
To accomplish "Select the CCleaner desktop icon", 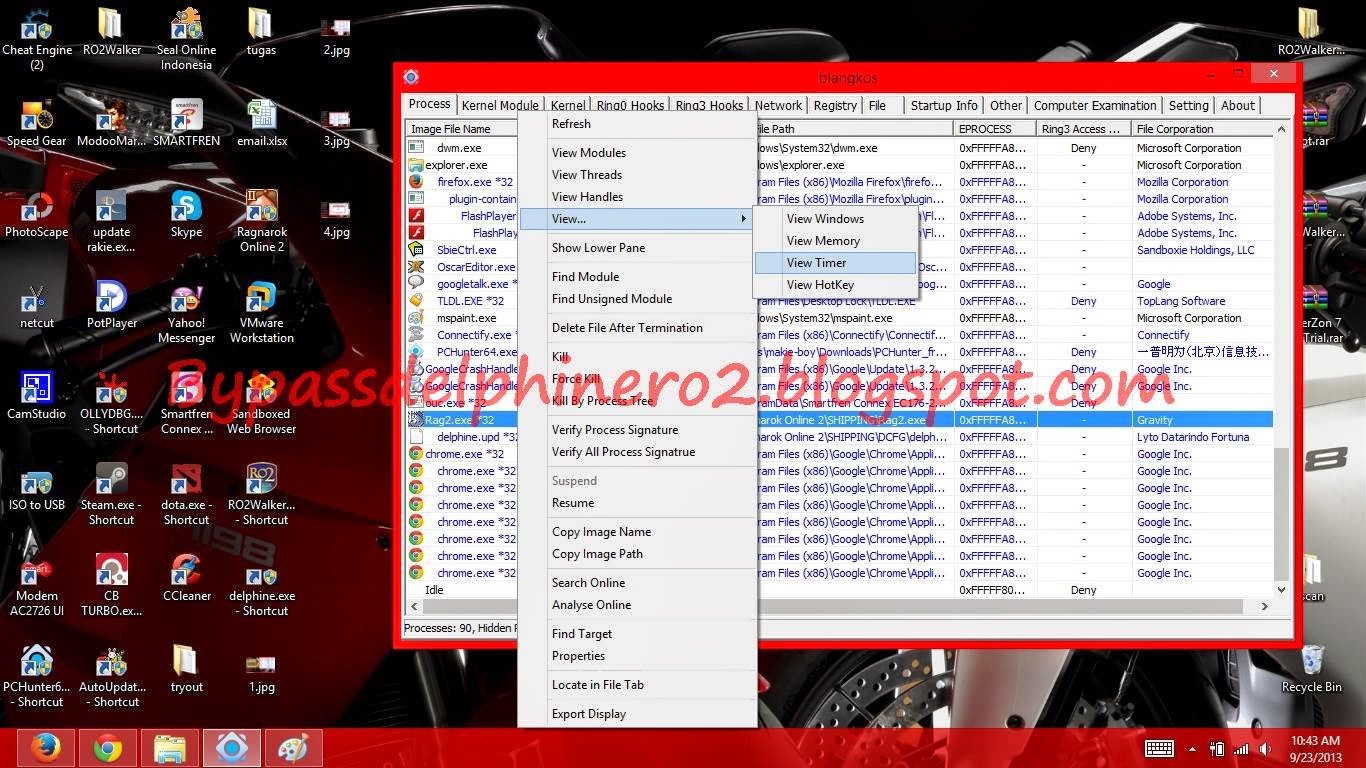I will point(186,579).
